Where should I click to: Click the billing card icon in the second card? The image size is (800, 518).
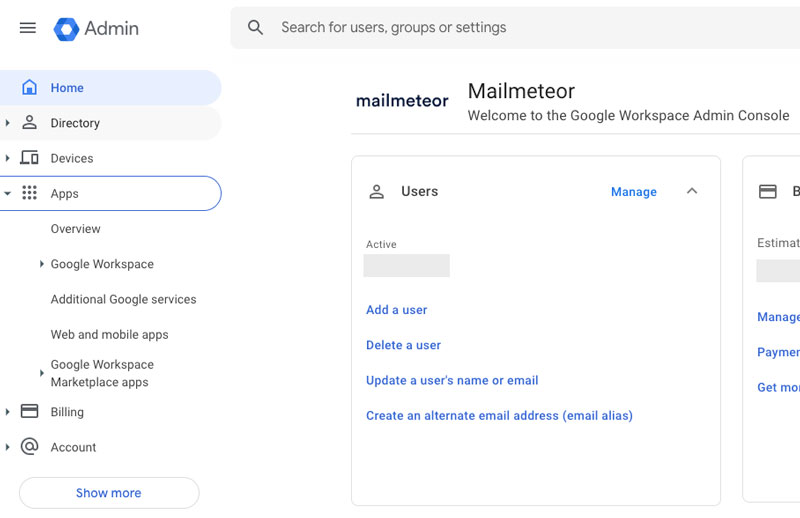(767, 192)
